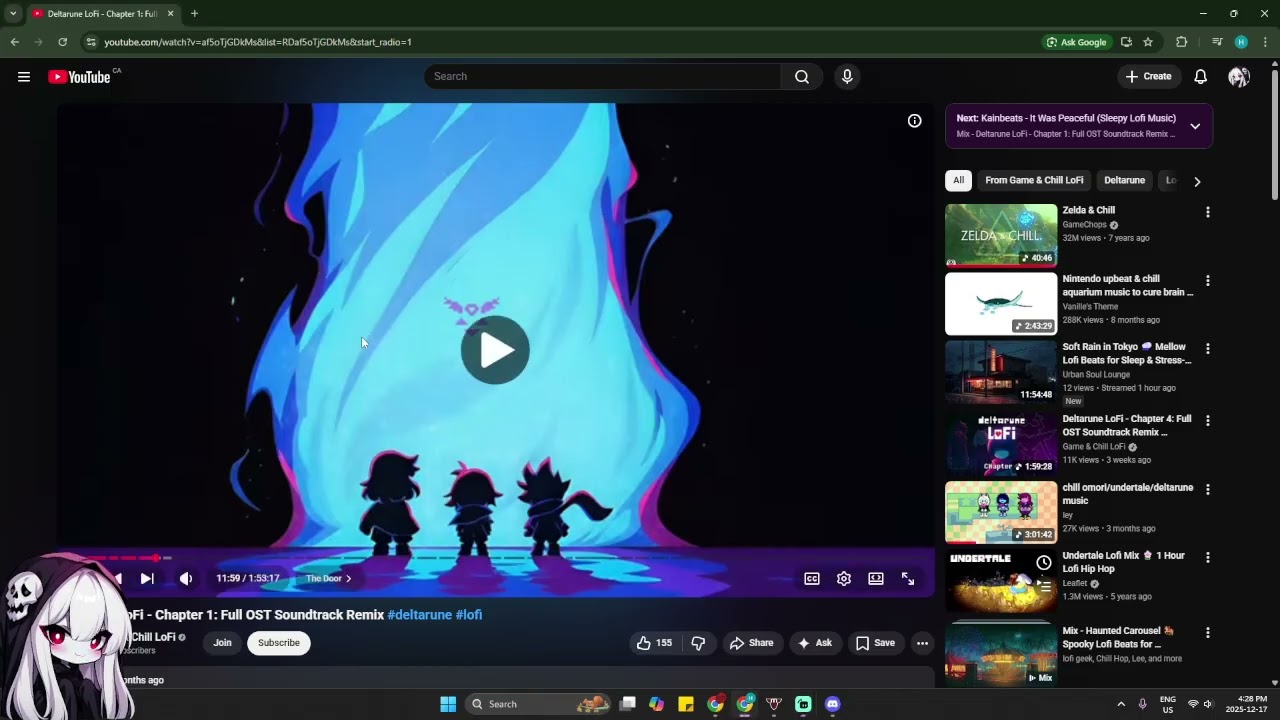Go to the YouTube home logo
The height and width of the screenshot is (720, 1280).
coord(79,77)
